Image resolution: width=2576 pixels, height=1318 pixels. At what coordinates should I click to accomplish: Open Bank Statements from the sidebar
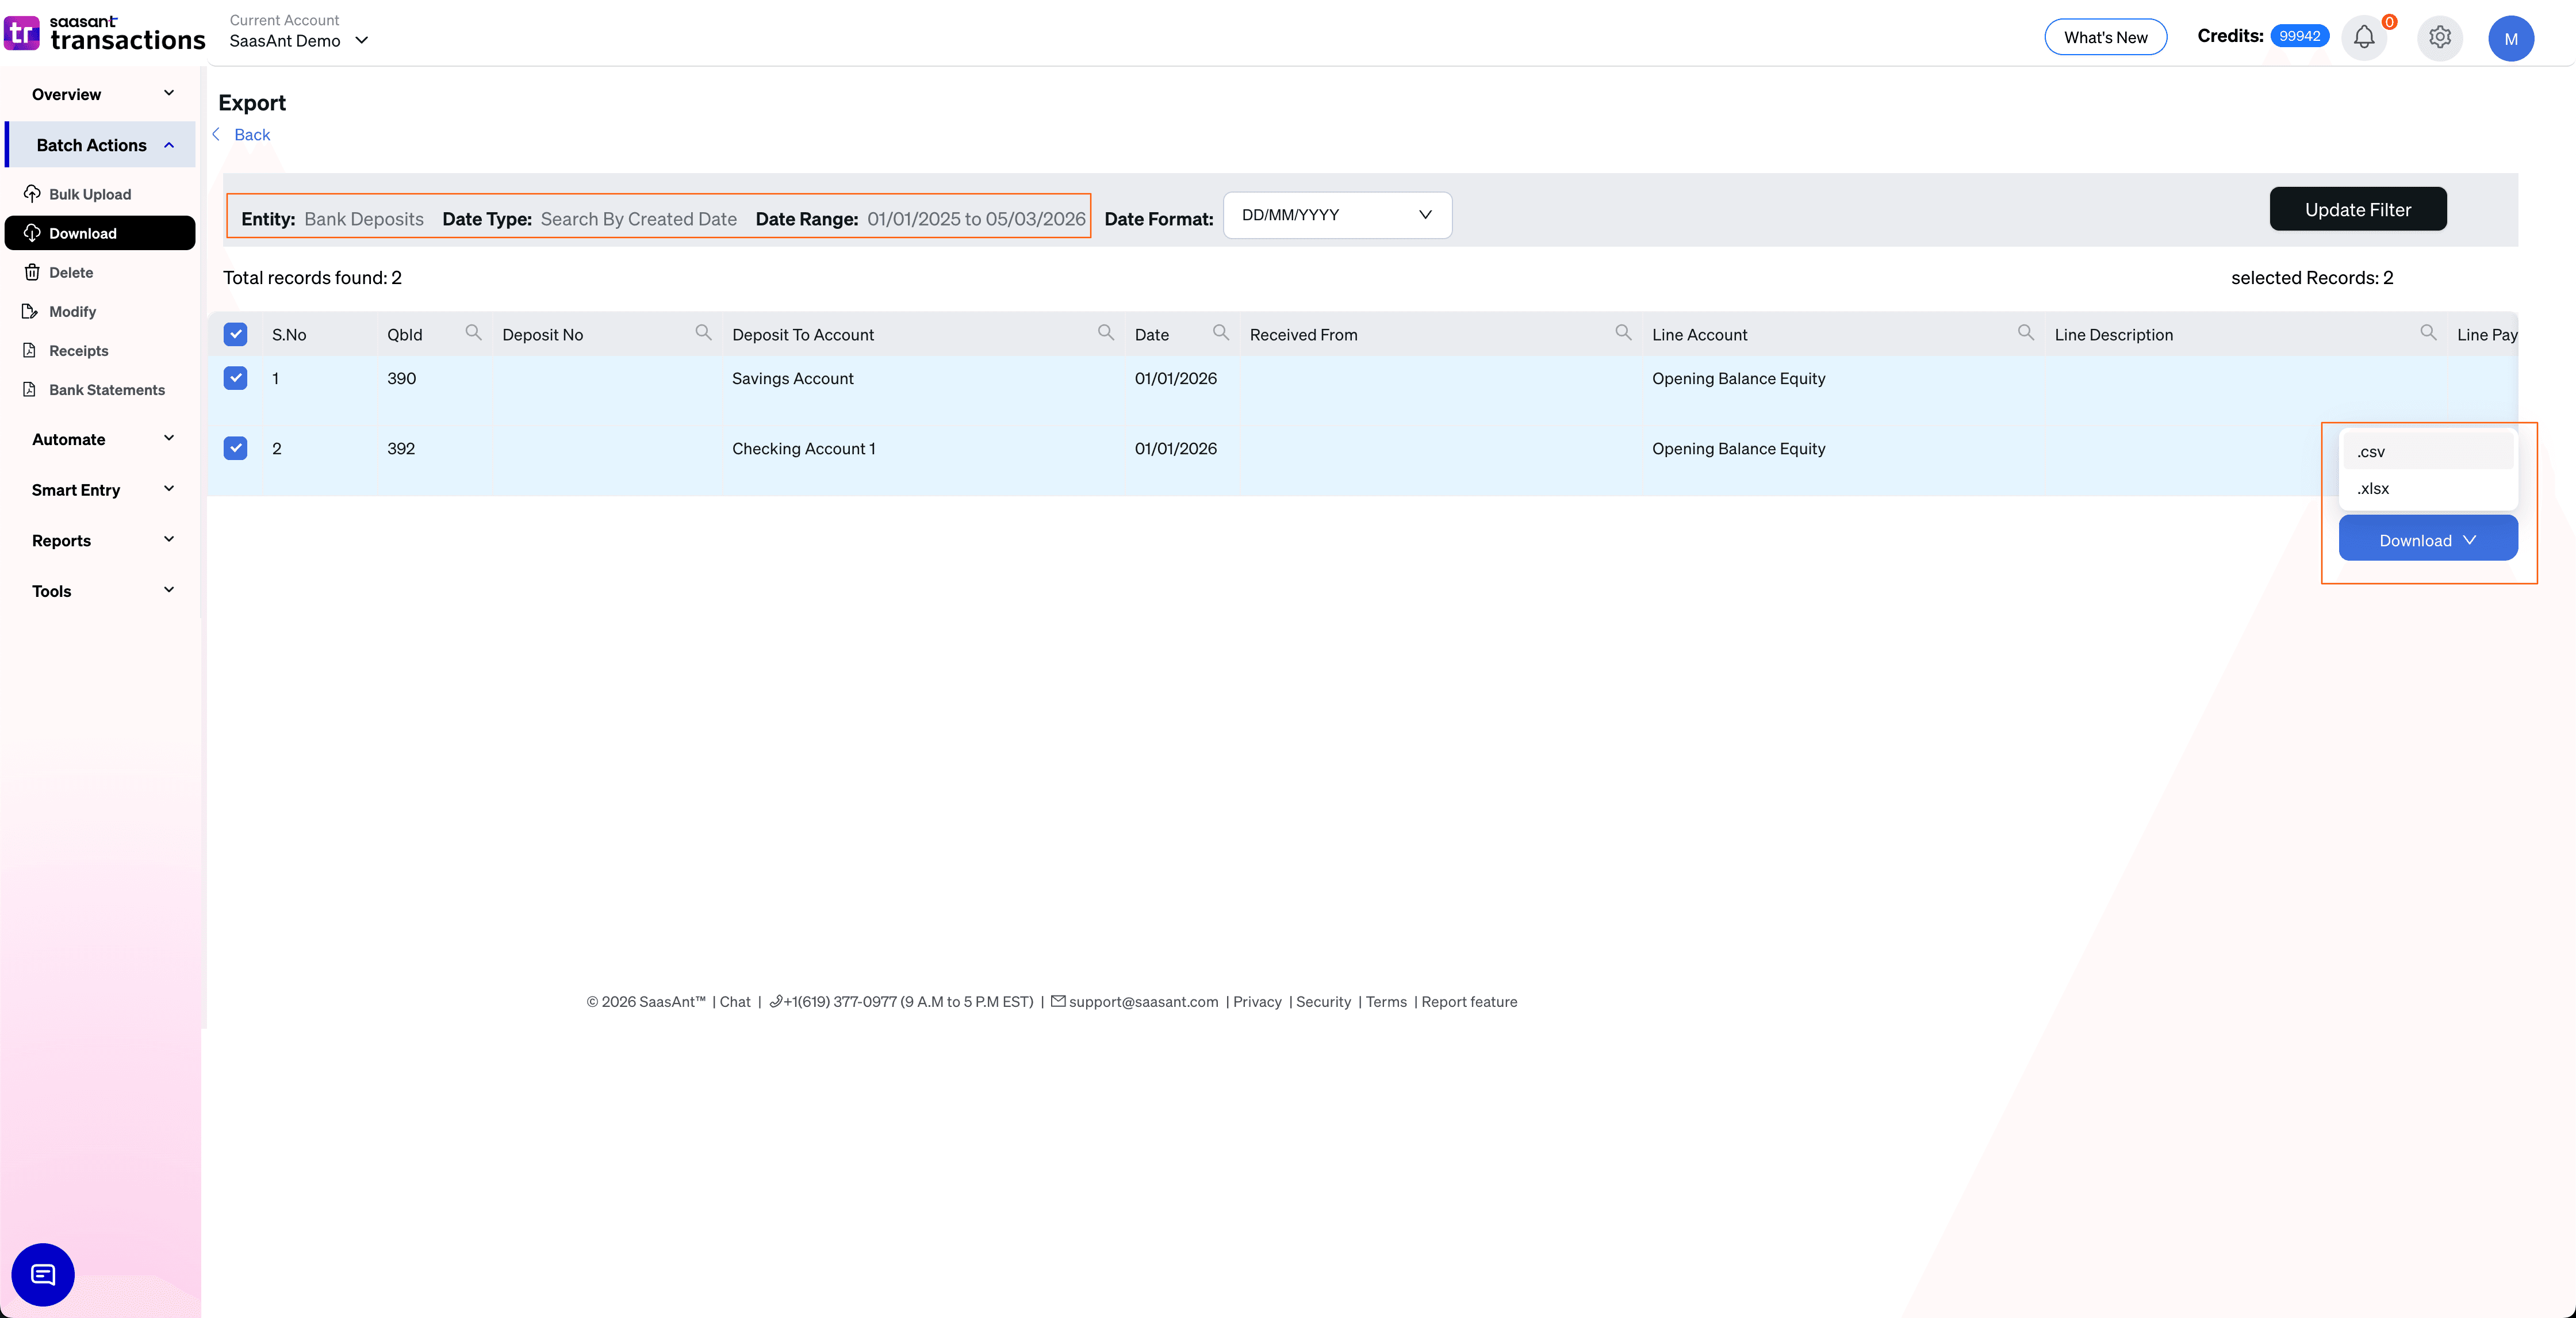[x=106, y=389]
